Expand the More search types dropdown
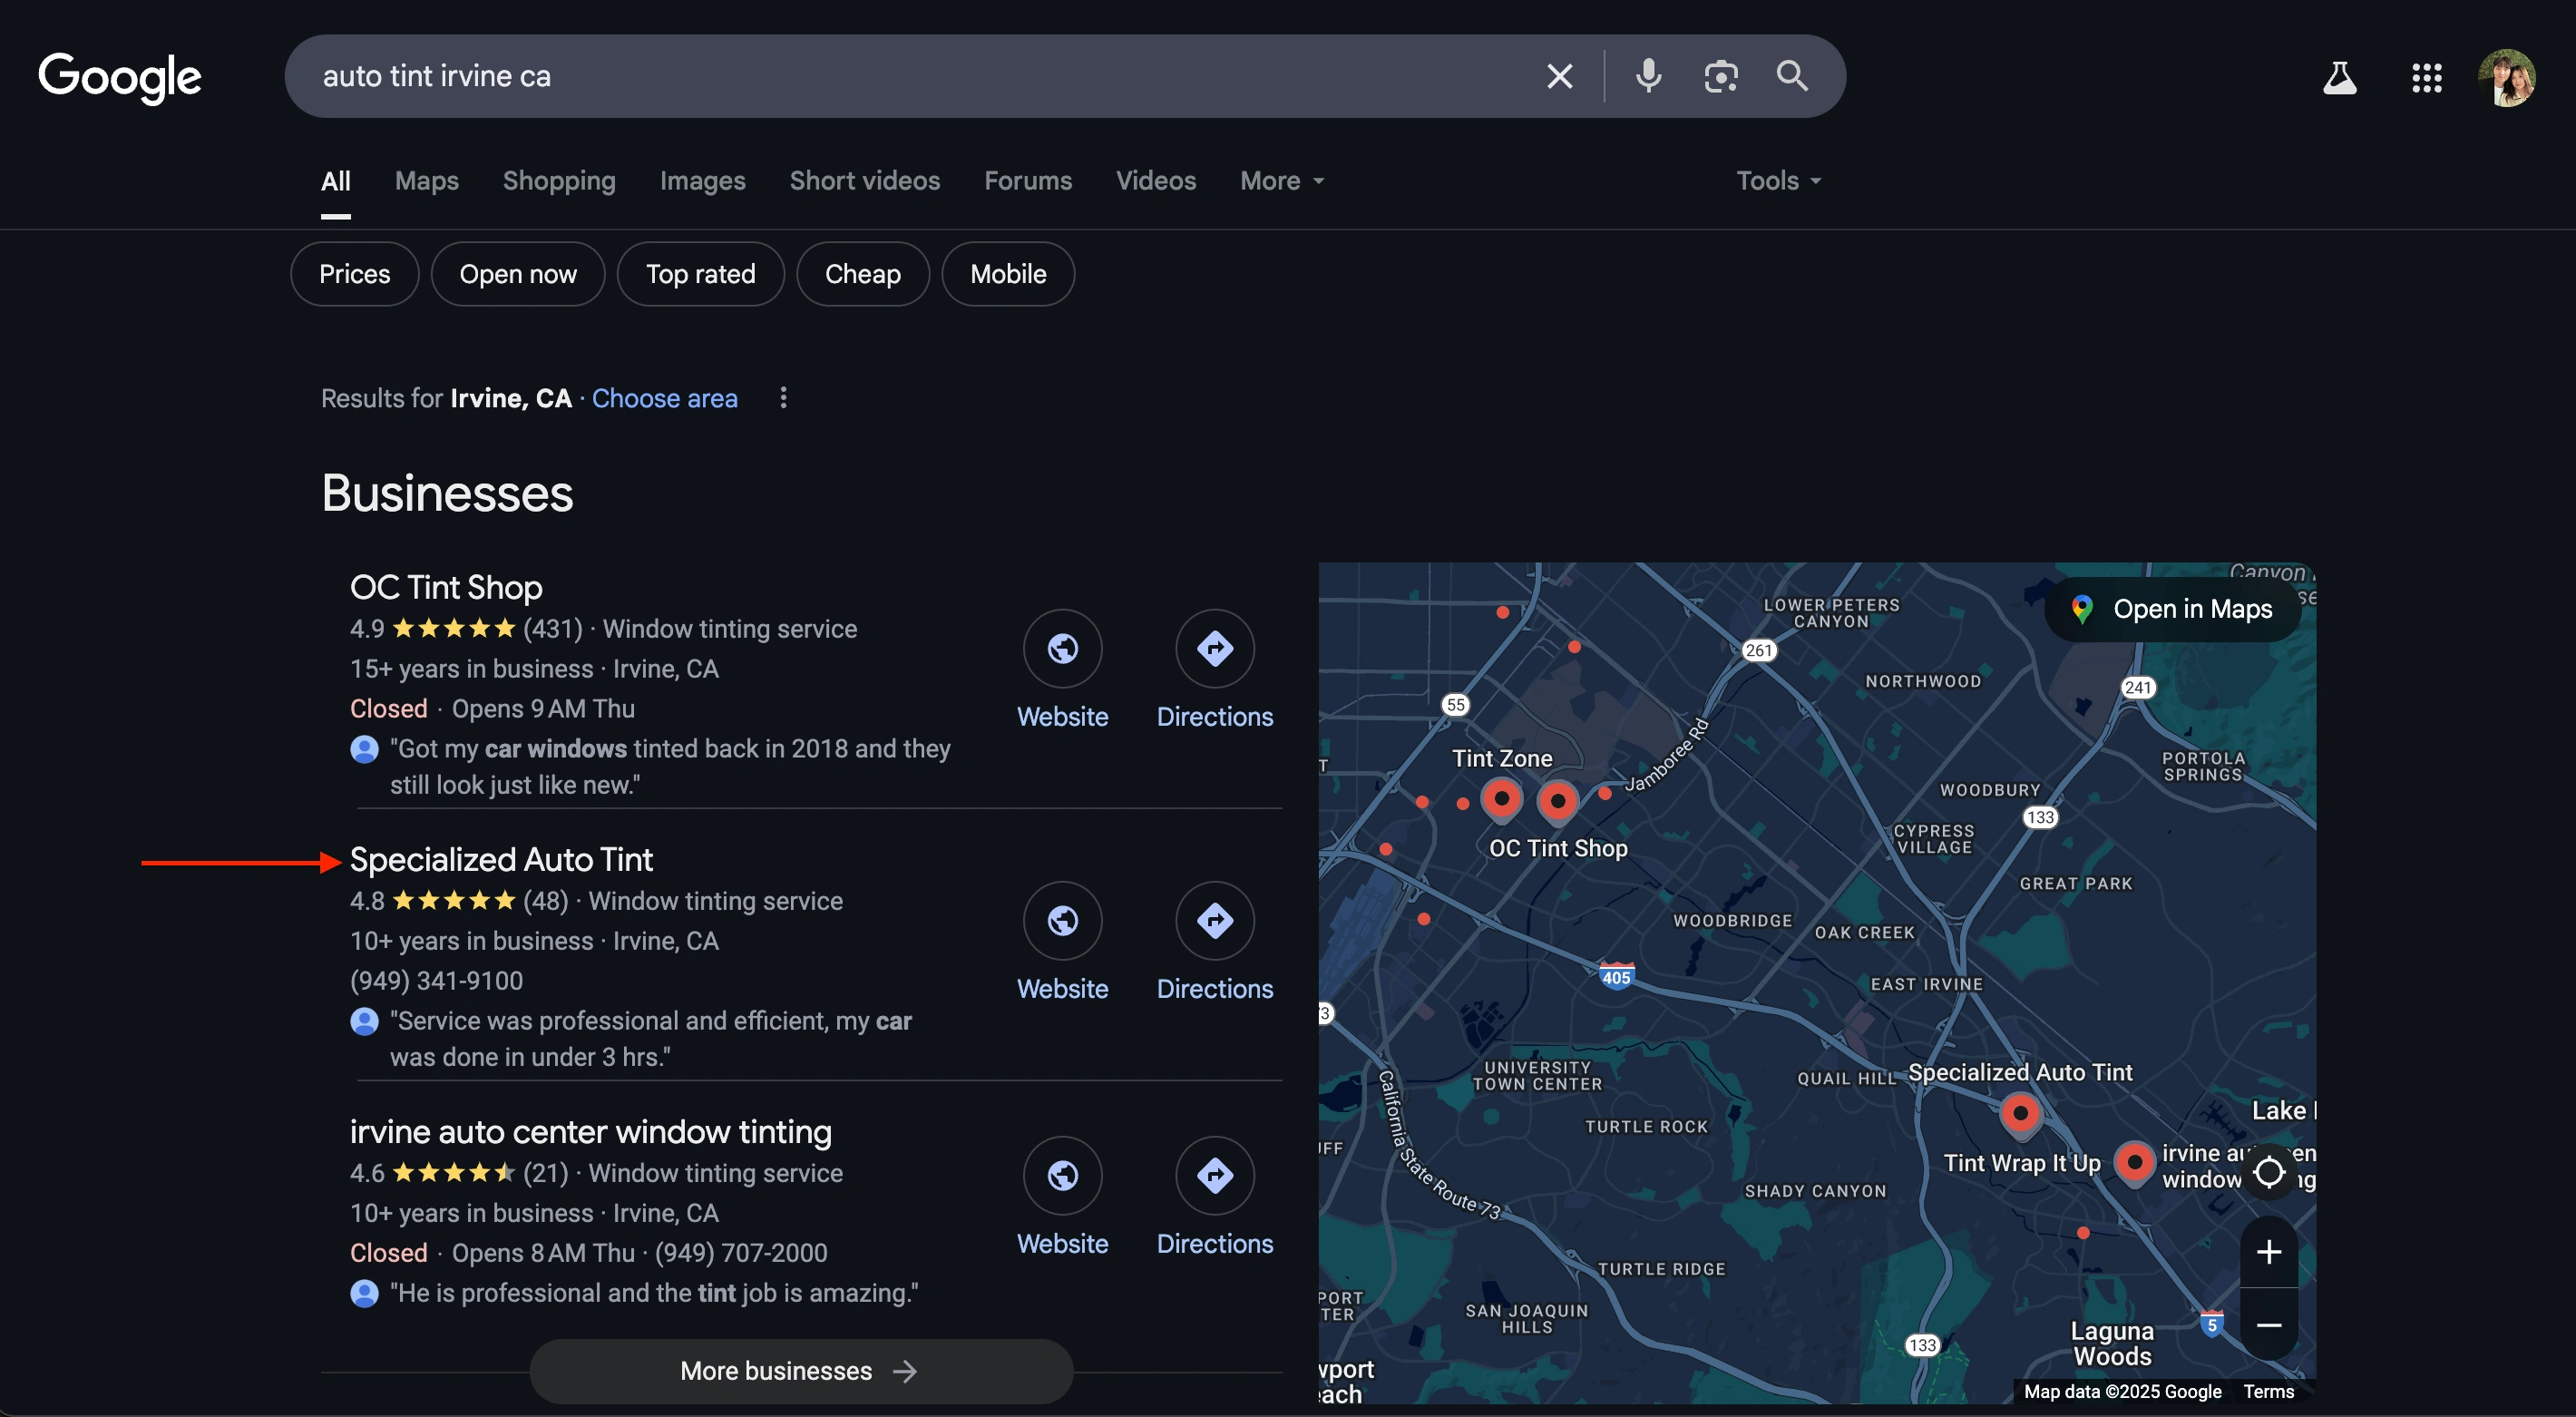The height and width of the screenshot is (1417, 2576). (1282, 181)
